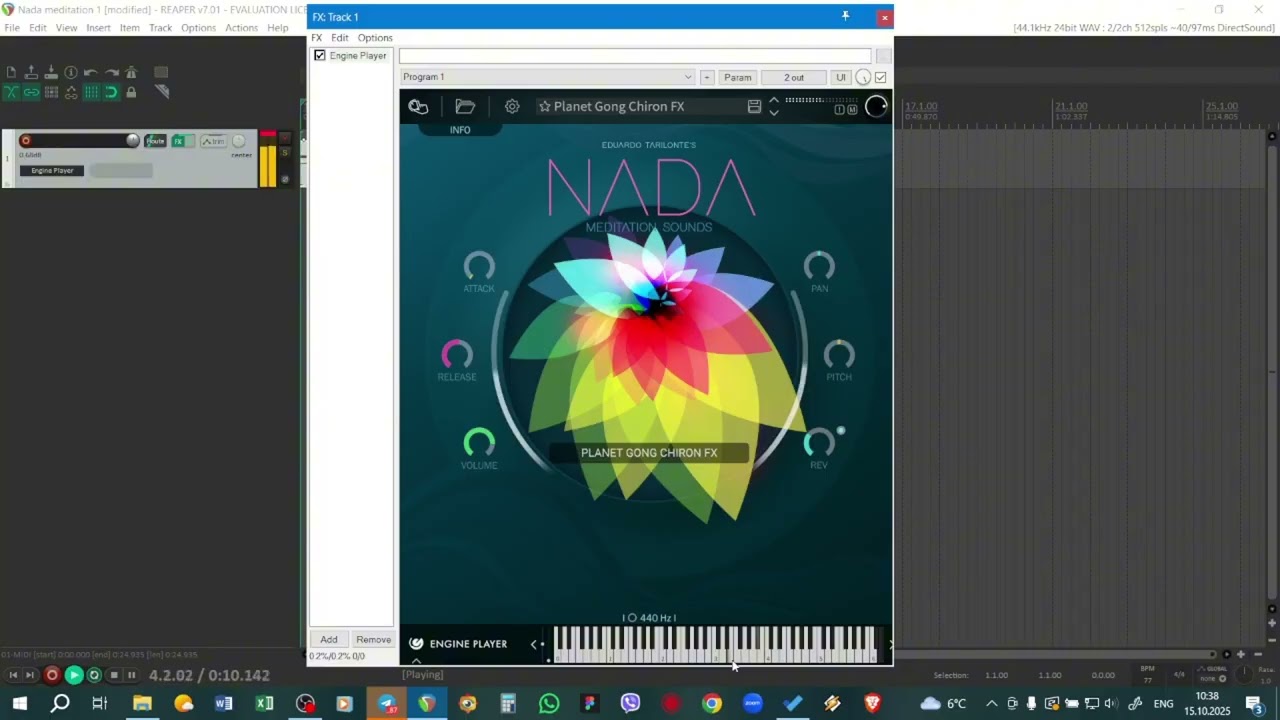This screenshot has width=1280, height=720.
Task: Click the track trim envelope button
Action: click(213, 141)
